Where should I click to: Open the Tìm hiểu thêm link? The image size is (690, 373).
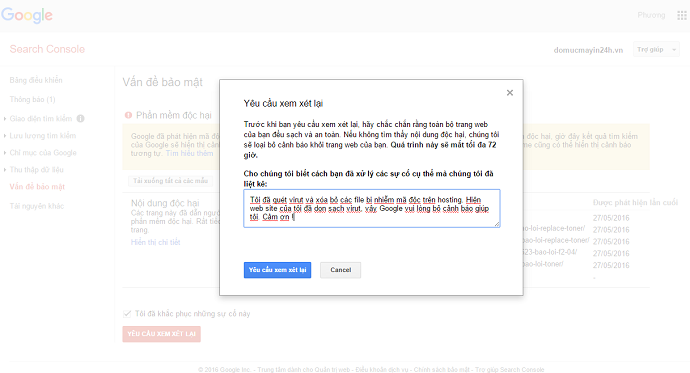pyautogui.click(x=190, y=153)
